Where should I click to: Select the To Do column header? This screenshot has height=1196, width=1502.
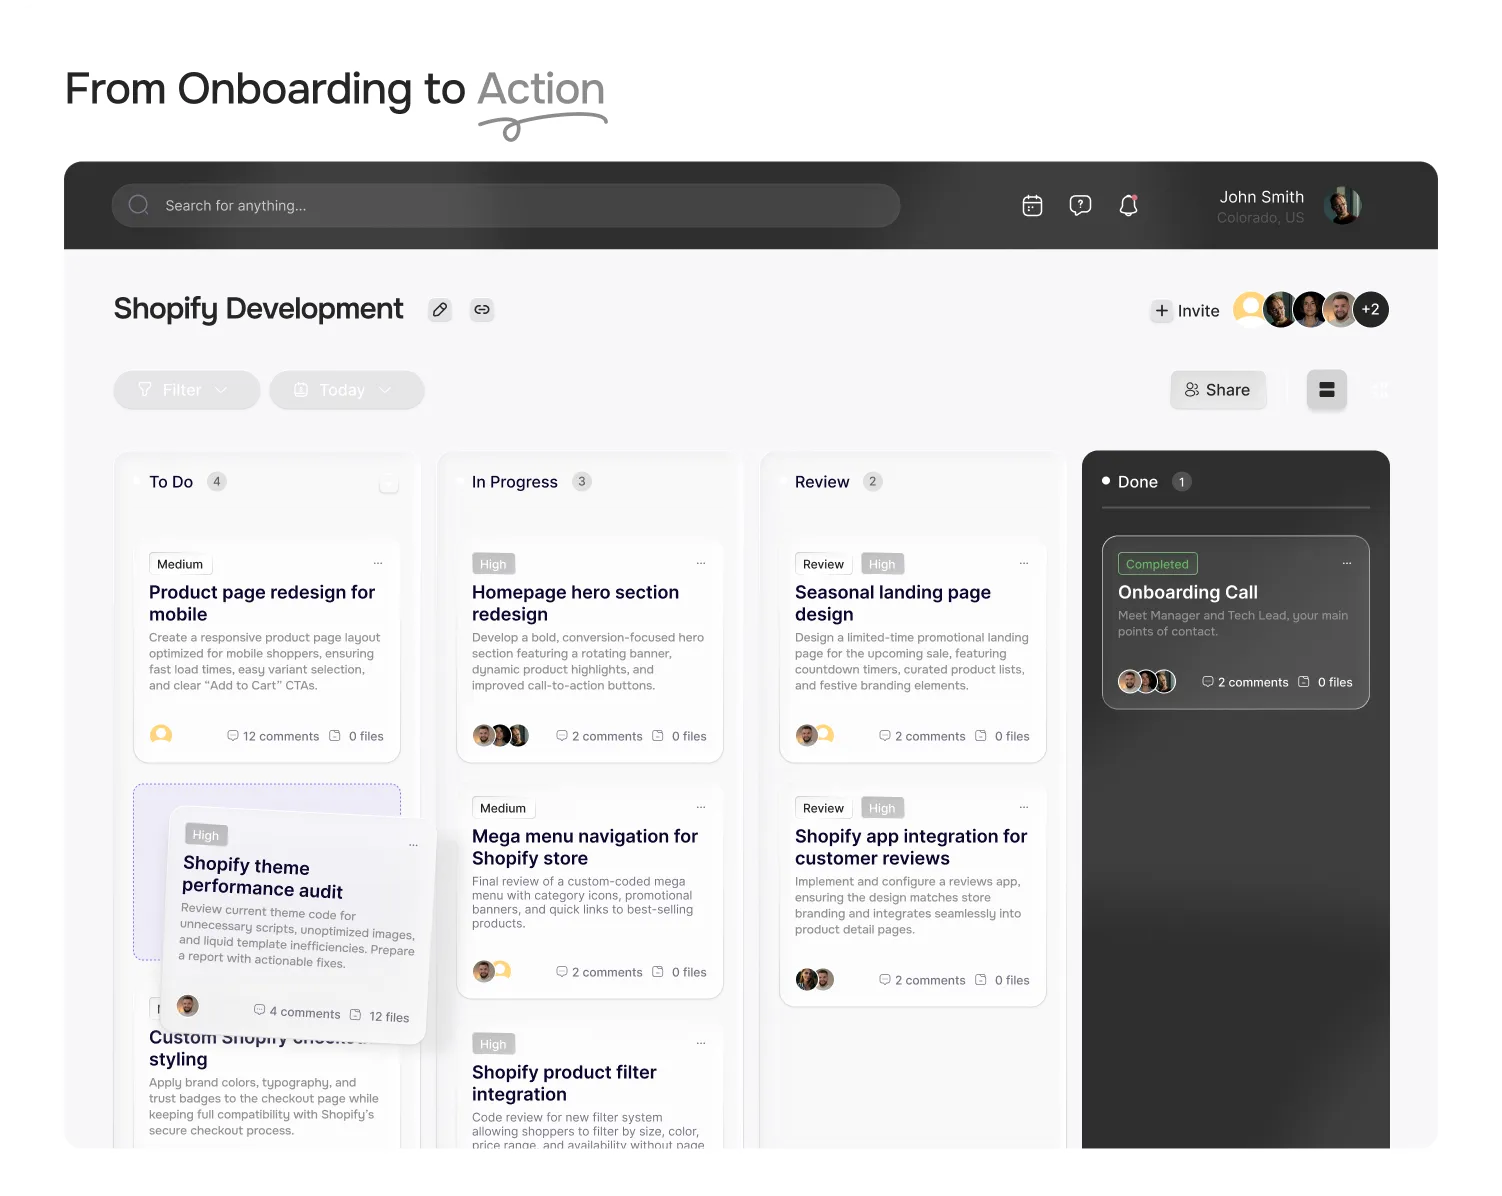171,482
